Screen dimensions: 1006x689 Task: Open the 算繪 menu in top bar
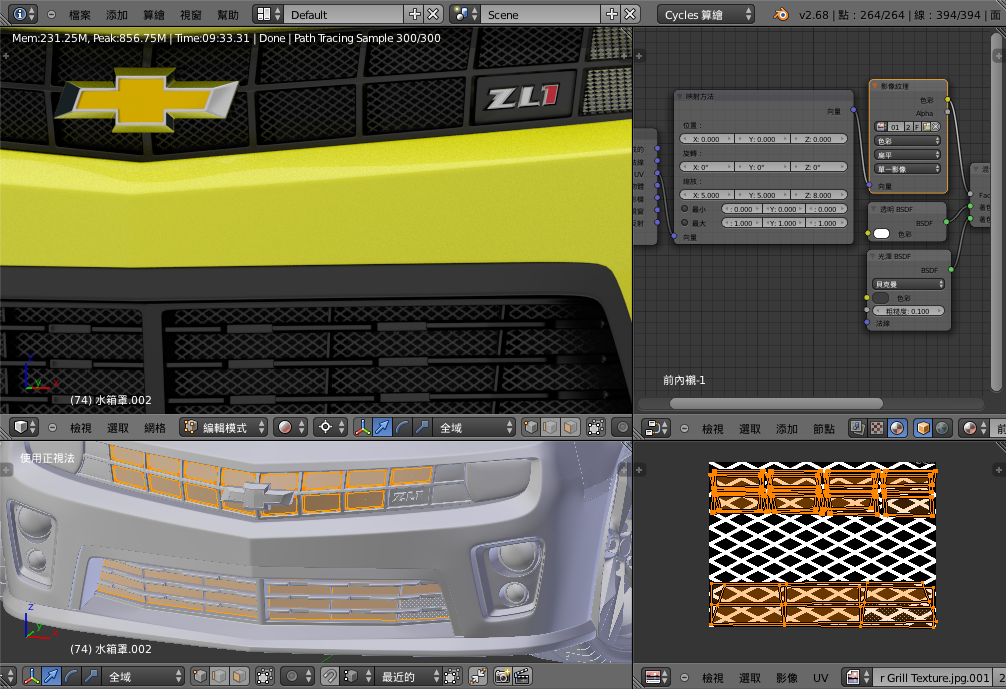coord(154,15)
